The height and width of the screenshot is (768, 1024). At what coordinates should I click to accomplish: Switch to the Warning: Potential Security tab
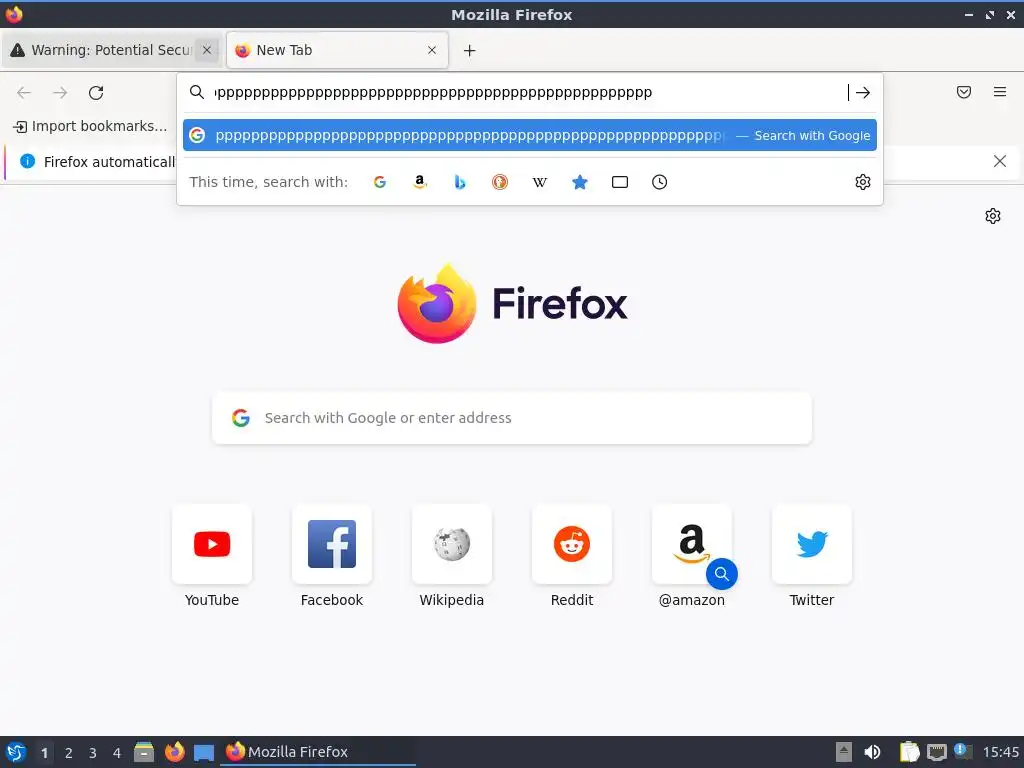point(112,50)
